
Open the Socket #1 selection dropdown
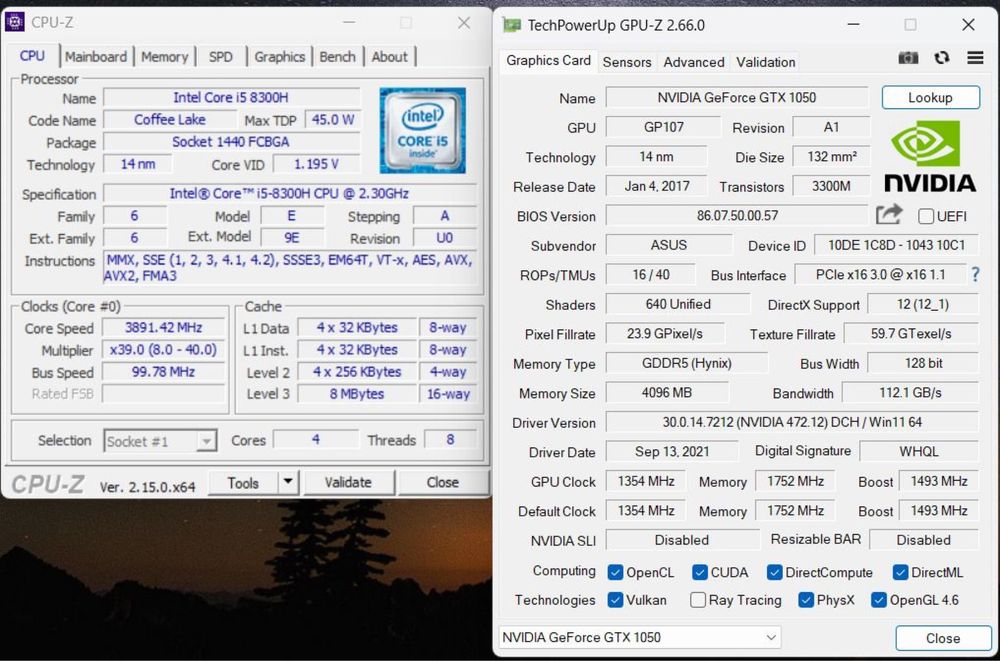[x=160, y=441]
